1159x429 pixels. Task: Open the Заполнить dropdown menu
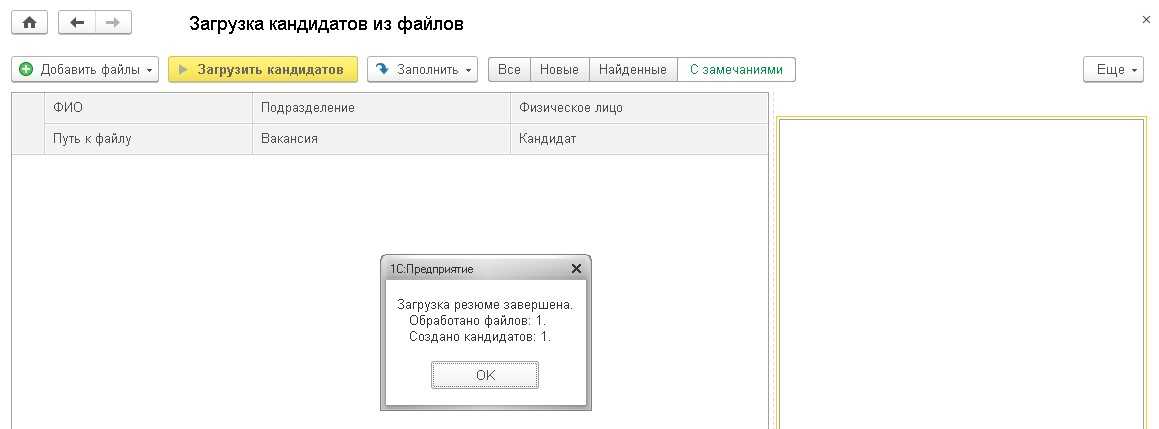pos(468,70)
